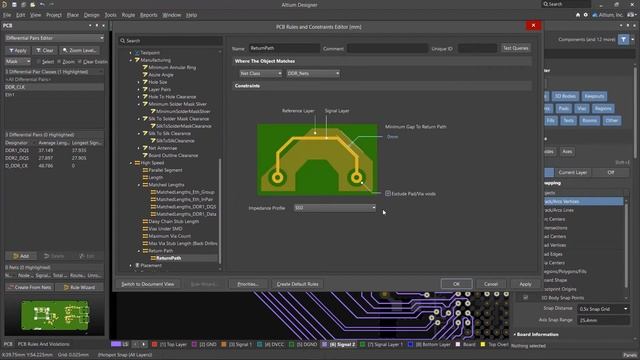This screenshot has height=360, width=640.
Task: Click icon beside ReturnPath rule
Action: click(153, 258)
